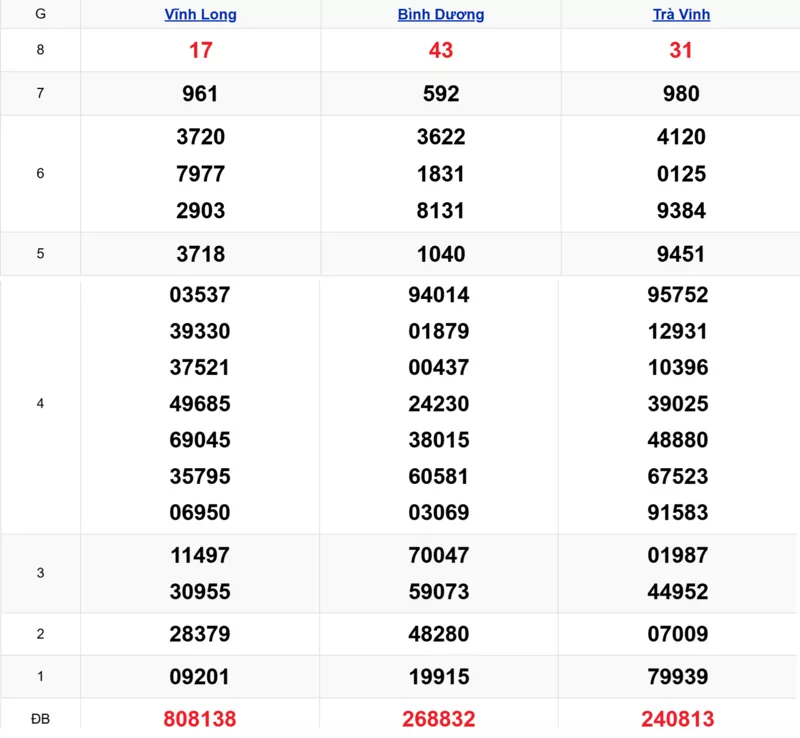Click prize-7 number 961
Image resolution: width=800 pixels, height=738 pixels.
pyautogui.click(x=200, y=94)
